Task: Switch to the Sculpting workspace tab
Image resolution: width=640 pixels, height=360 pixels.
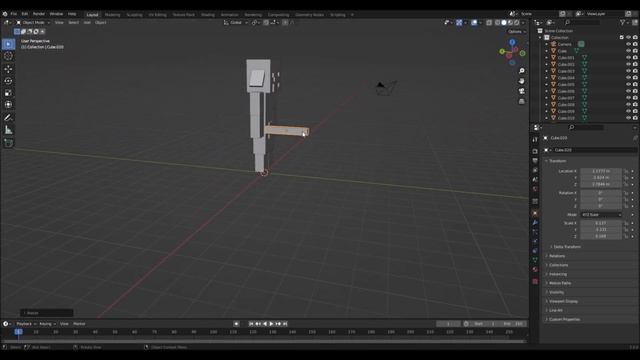Action: [x=134, y=15]
